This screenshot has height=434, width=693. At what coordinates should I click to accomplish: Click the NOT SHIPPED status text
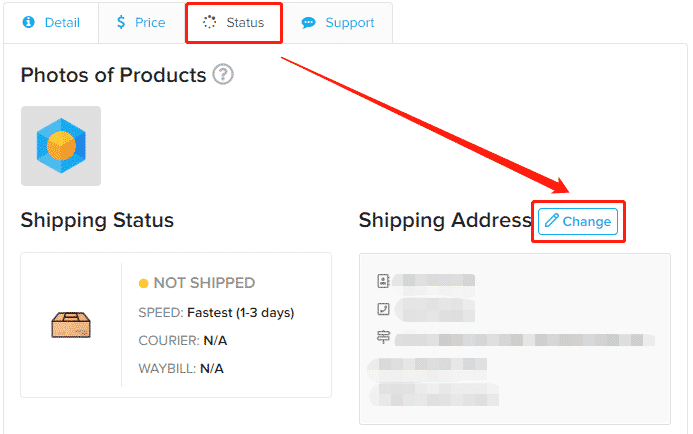click(204, 283)
